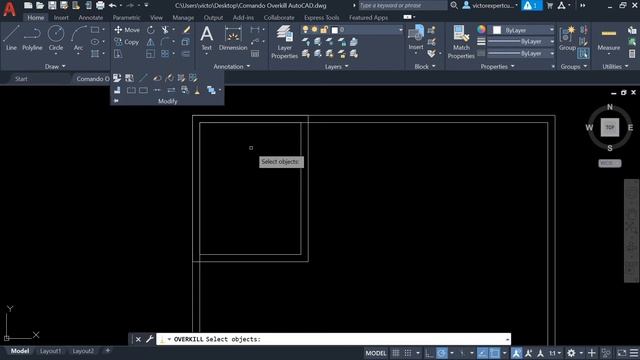640x360 pixels.
Task: Switch to the Start file tab
Action: pyautogui.click(x=21, y=79)
